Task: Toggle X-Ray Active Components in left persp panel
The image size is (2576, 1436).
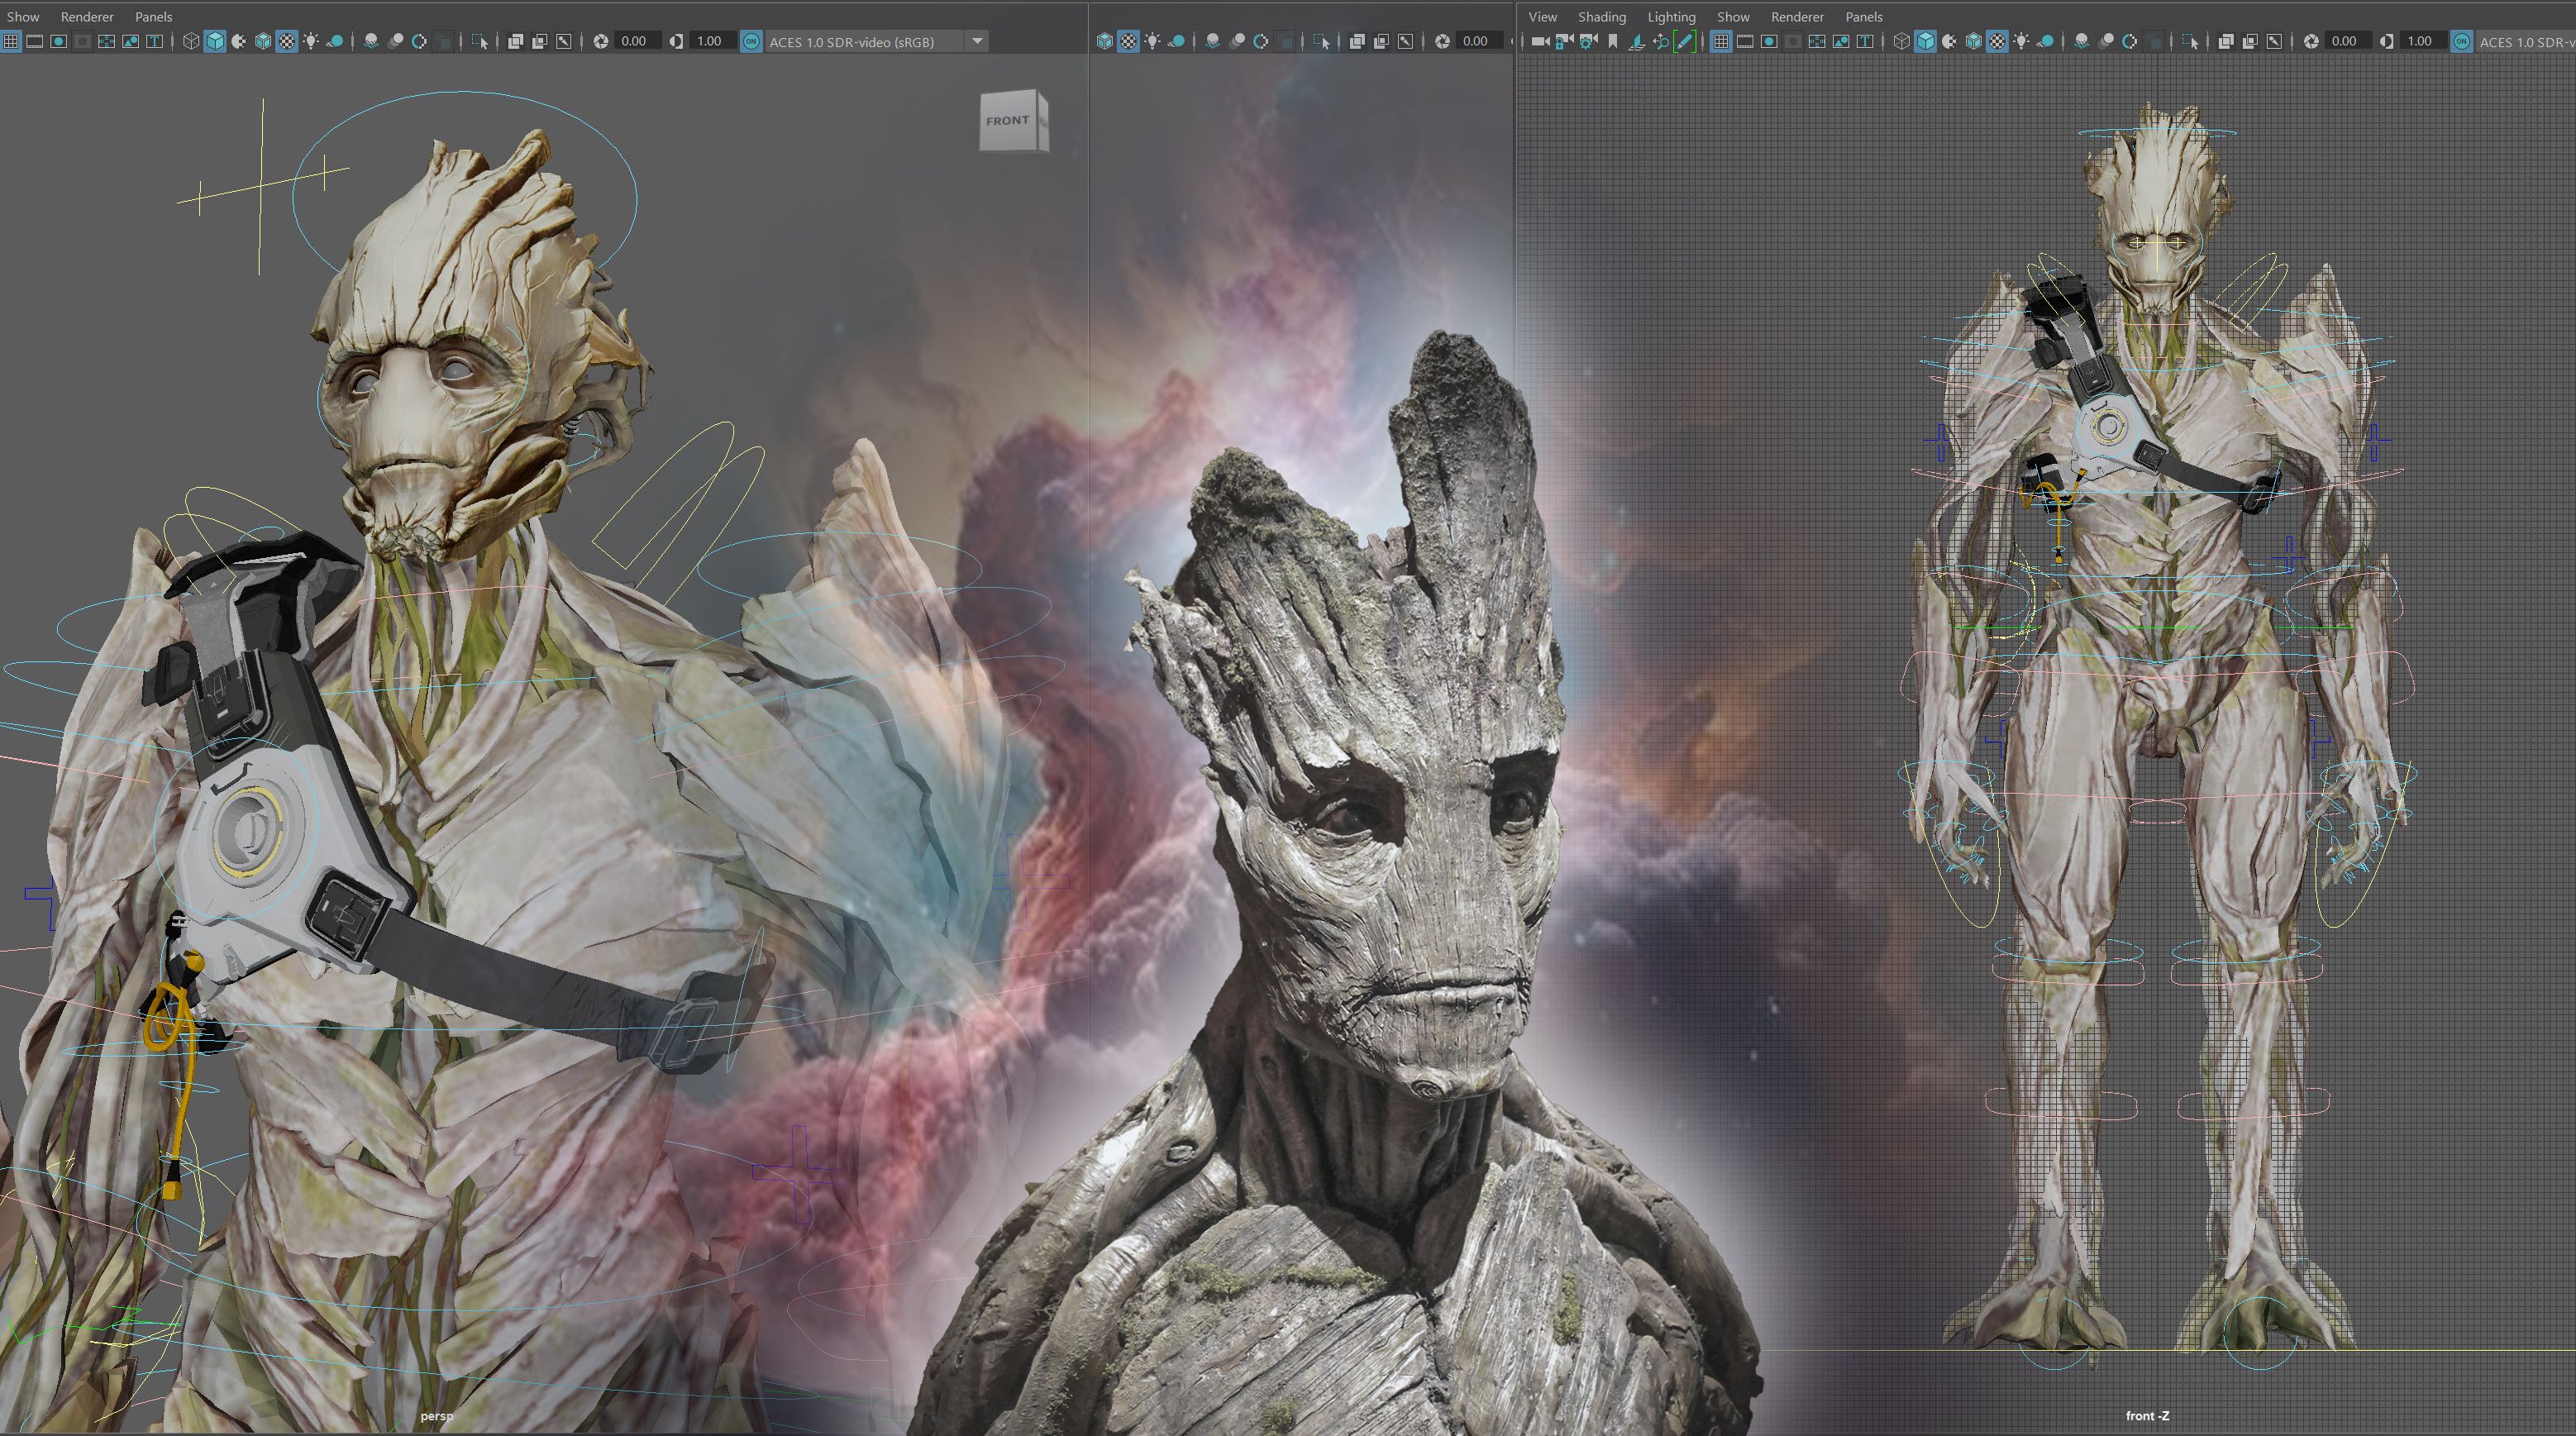Action: click(x=540, y=41)
